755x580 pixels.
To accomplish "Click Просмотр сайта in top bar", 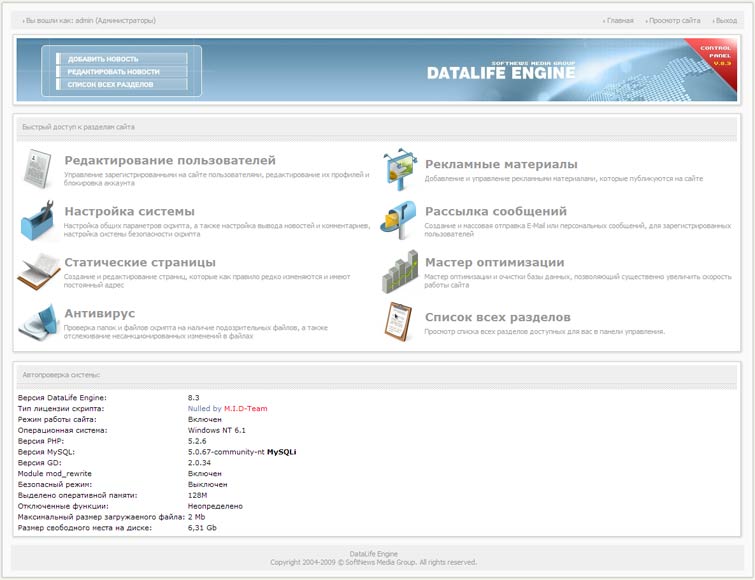I will pyautogui.click(x=674, y=21).
